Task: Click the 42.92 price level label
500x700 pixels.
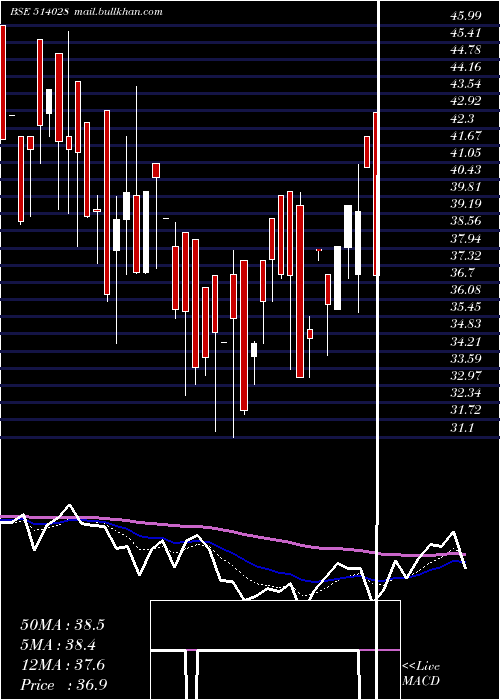Action: 466,101
